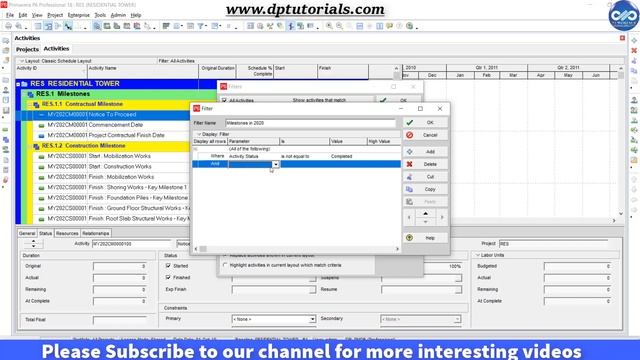This screenshot has width=640, height=360.
Task: Open the Relationships tab in details pane
Action: [96, 233]
